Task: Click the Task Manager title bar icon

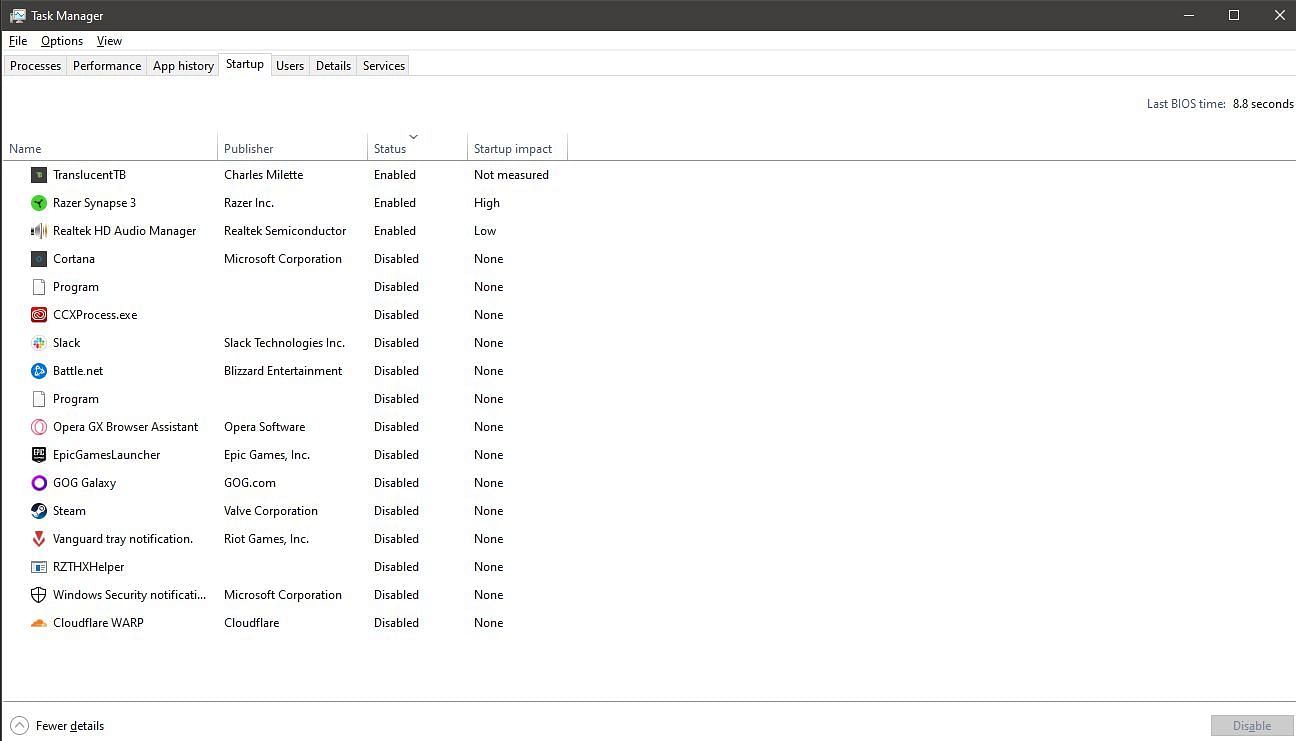Action: (17, 15)
